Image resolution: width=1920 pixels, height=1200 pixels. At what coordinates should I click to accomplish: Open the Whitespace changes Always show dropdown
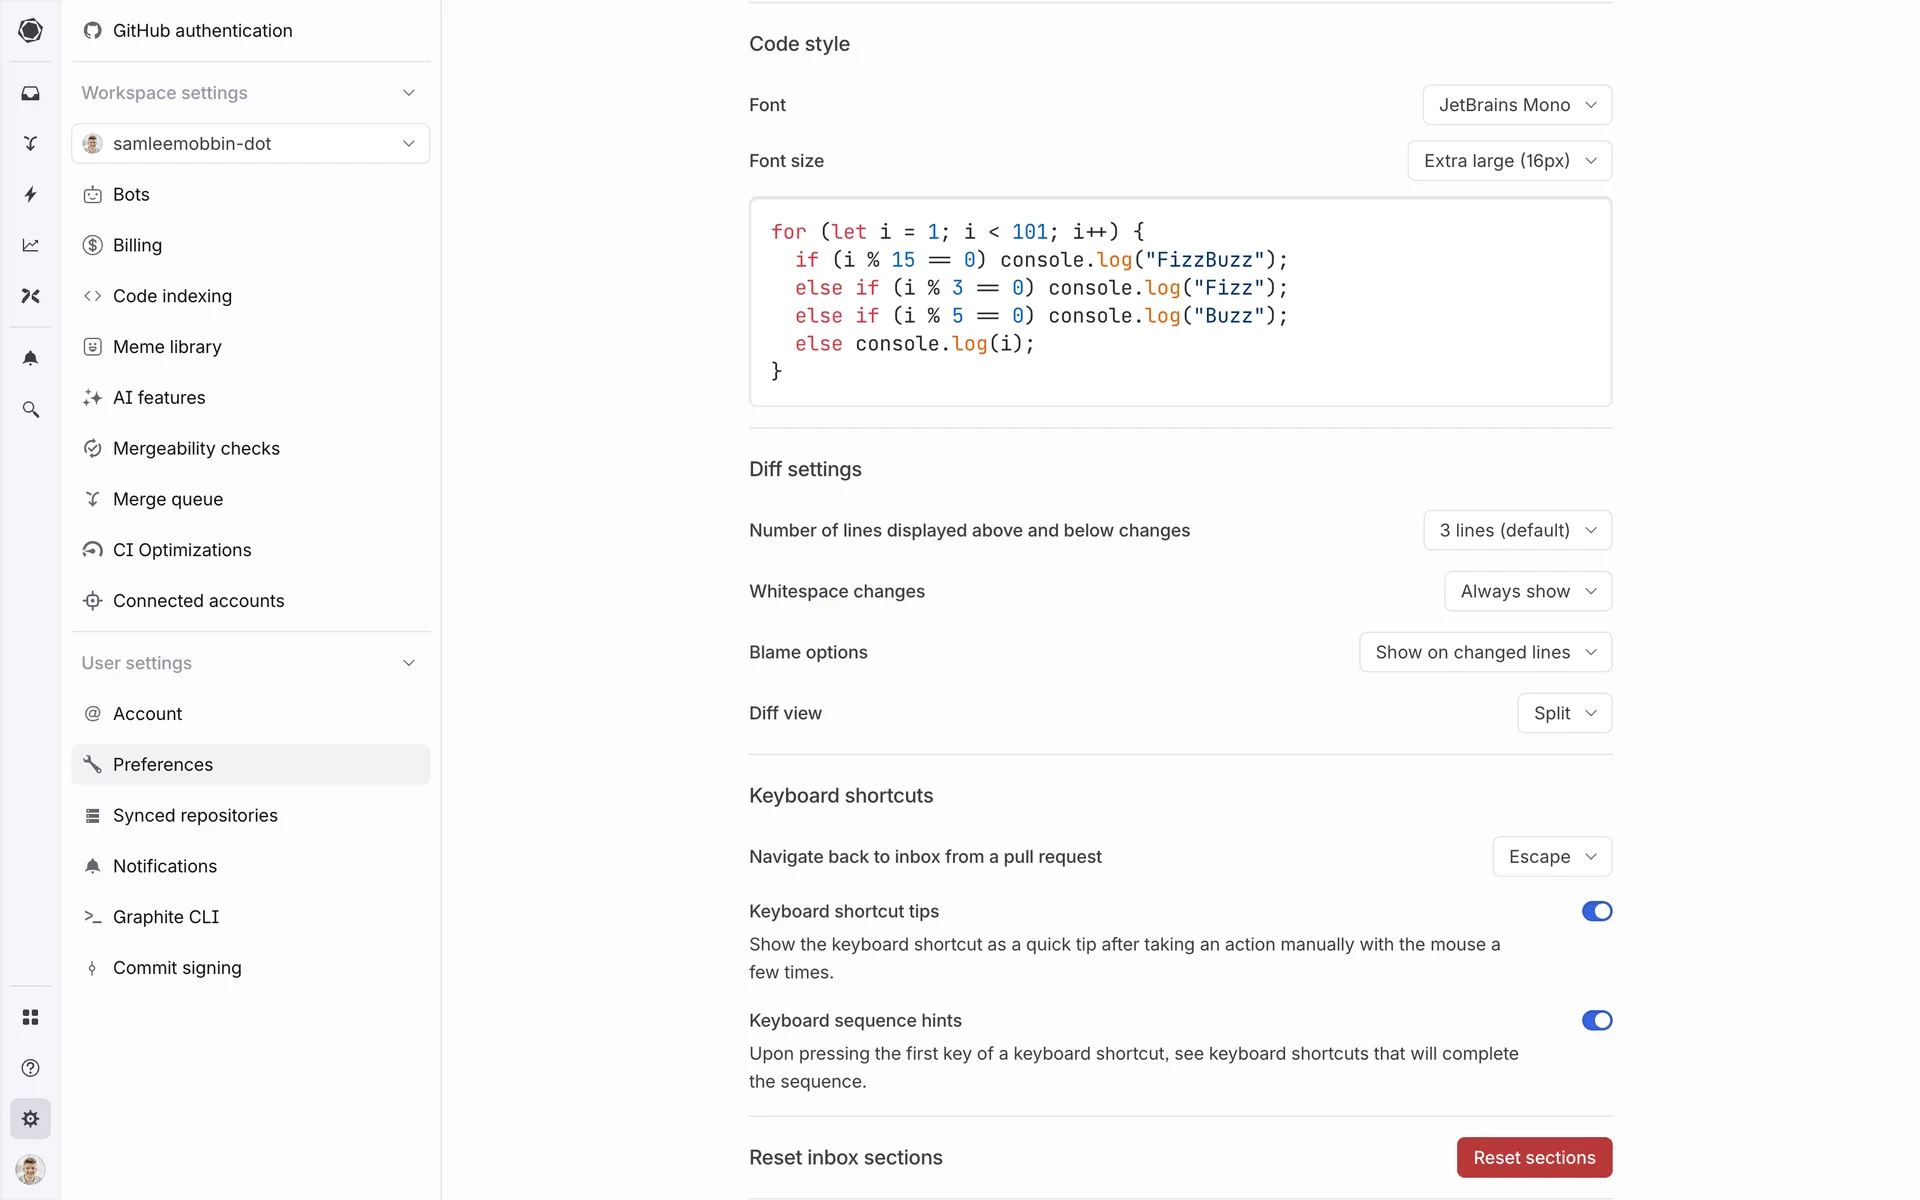point(1527,591)
